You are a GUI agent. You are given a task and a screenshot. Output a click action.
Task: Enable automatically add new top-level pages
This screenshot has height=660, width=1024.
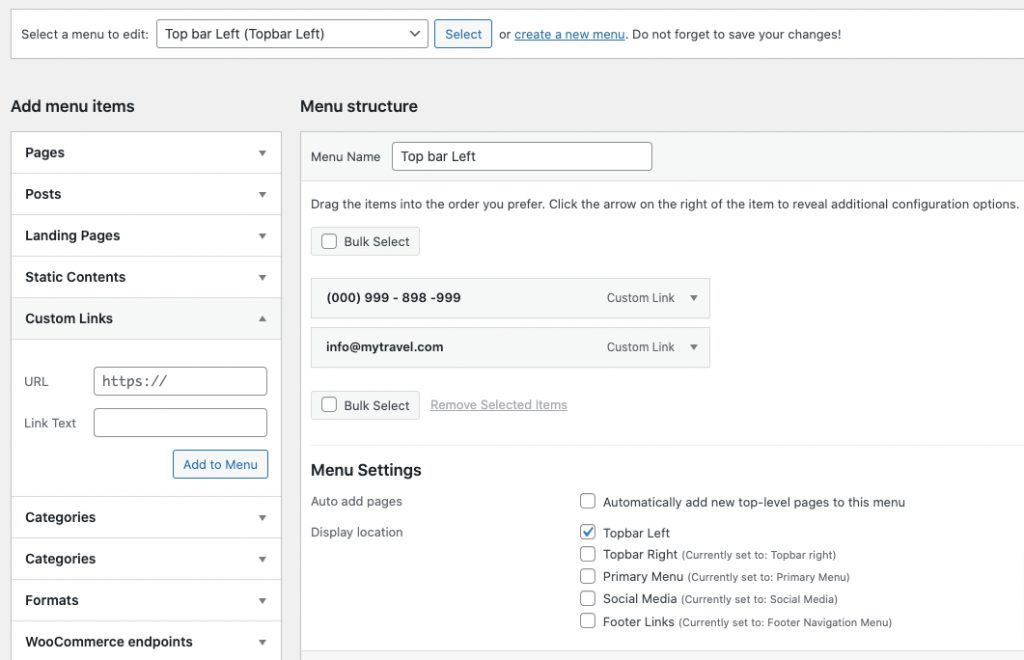[588, 501]
